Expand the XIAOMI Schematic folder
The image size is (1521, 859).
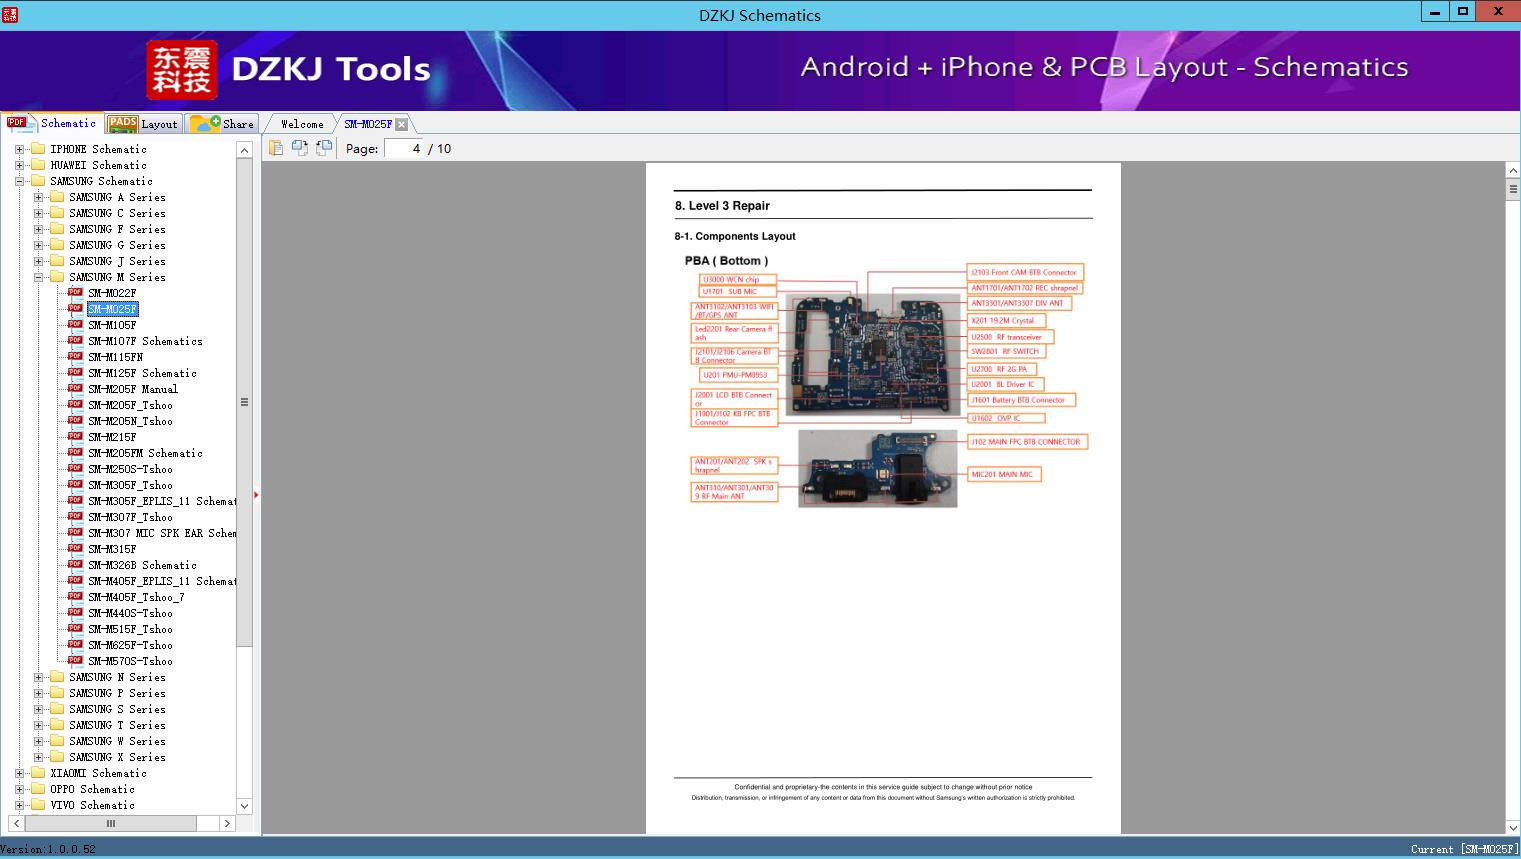pos(19,773)
